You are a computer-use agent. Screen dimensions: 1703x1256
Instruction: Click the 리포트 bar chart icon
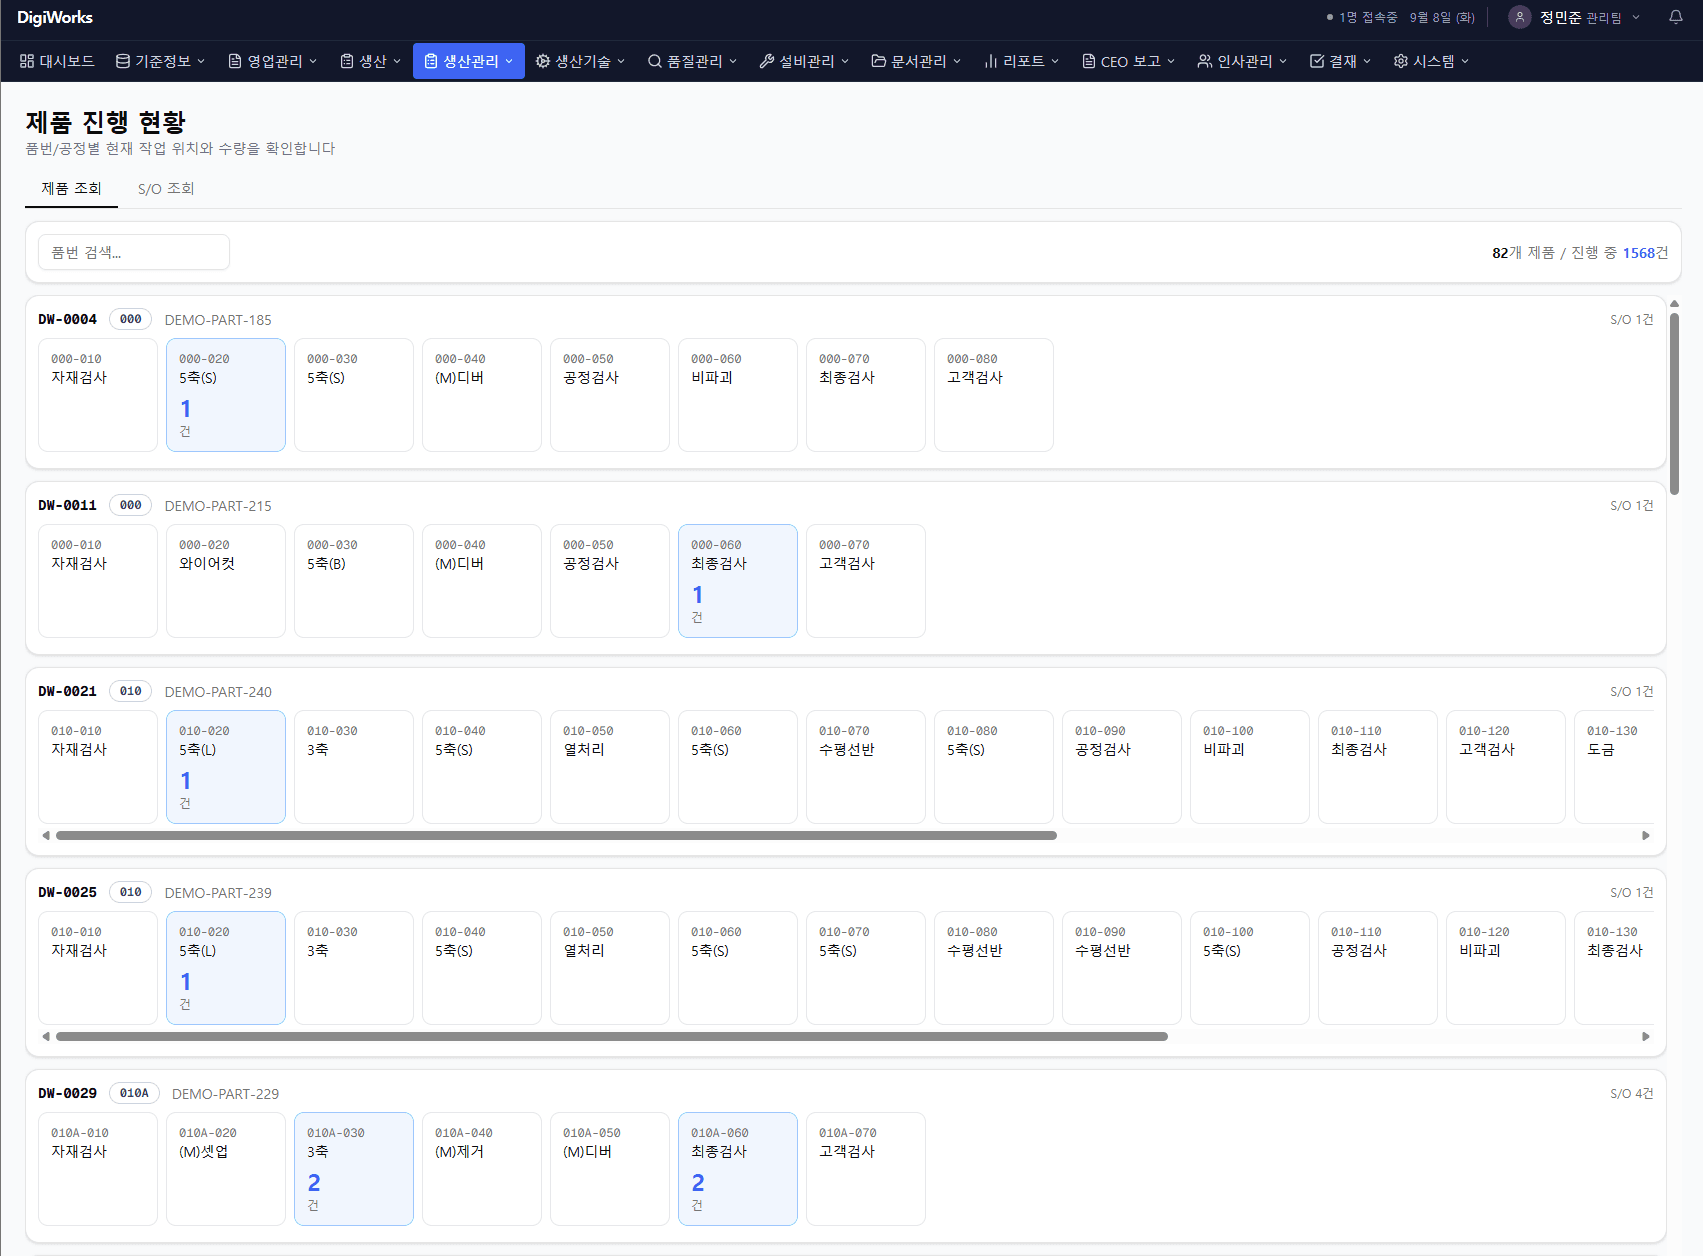tap(991, 61)
